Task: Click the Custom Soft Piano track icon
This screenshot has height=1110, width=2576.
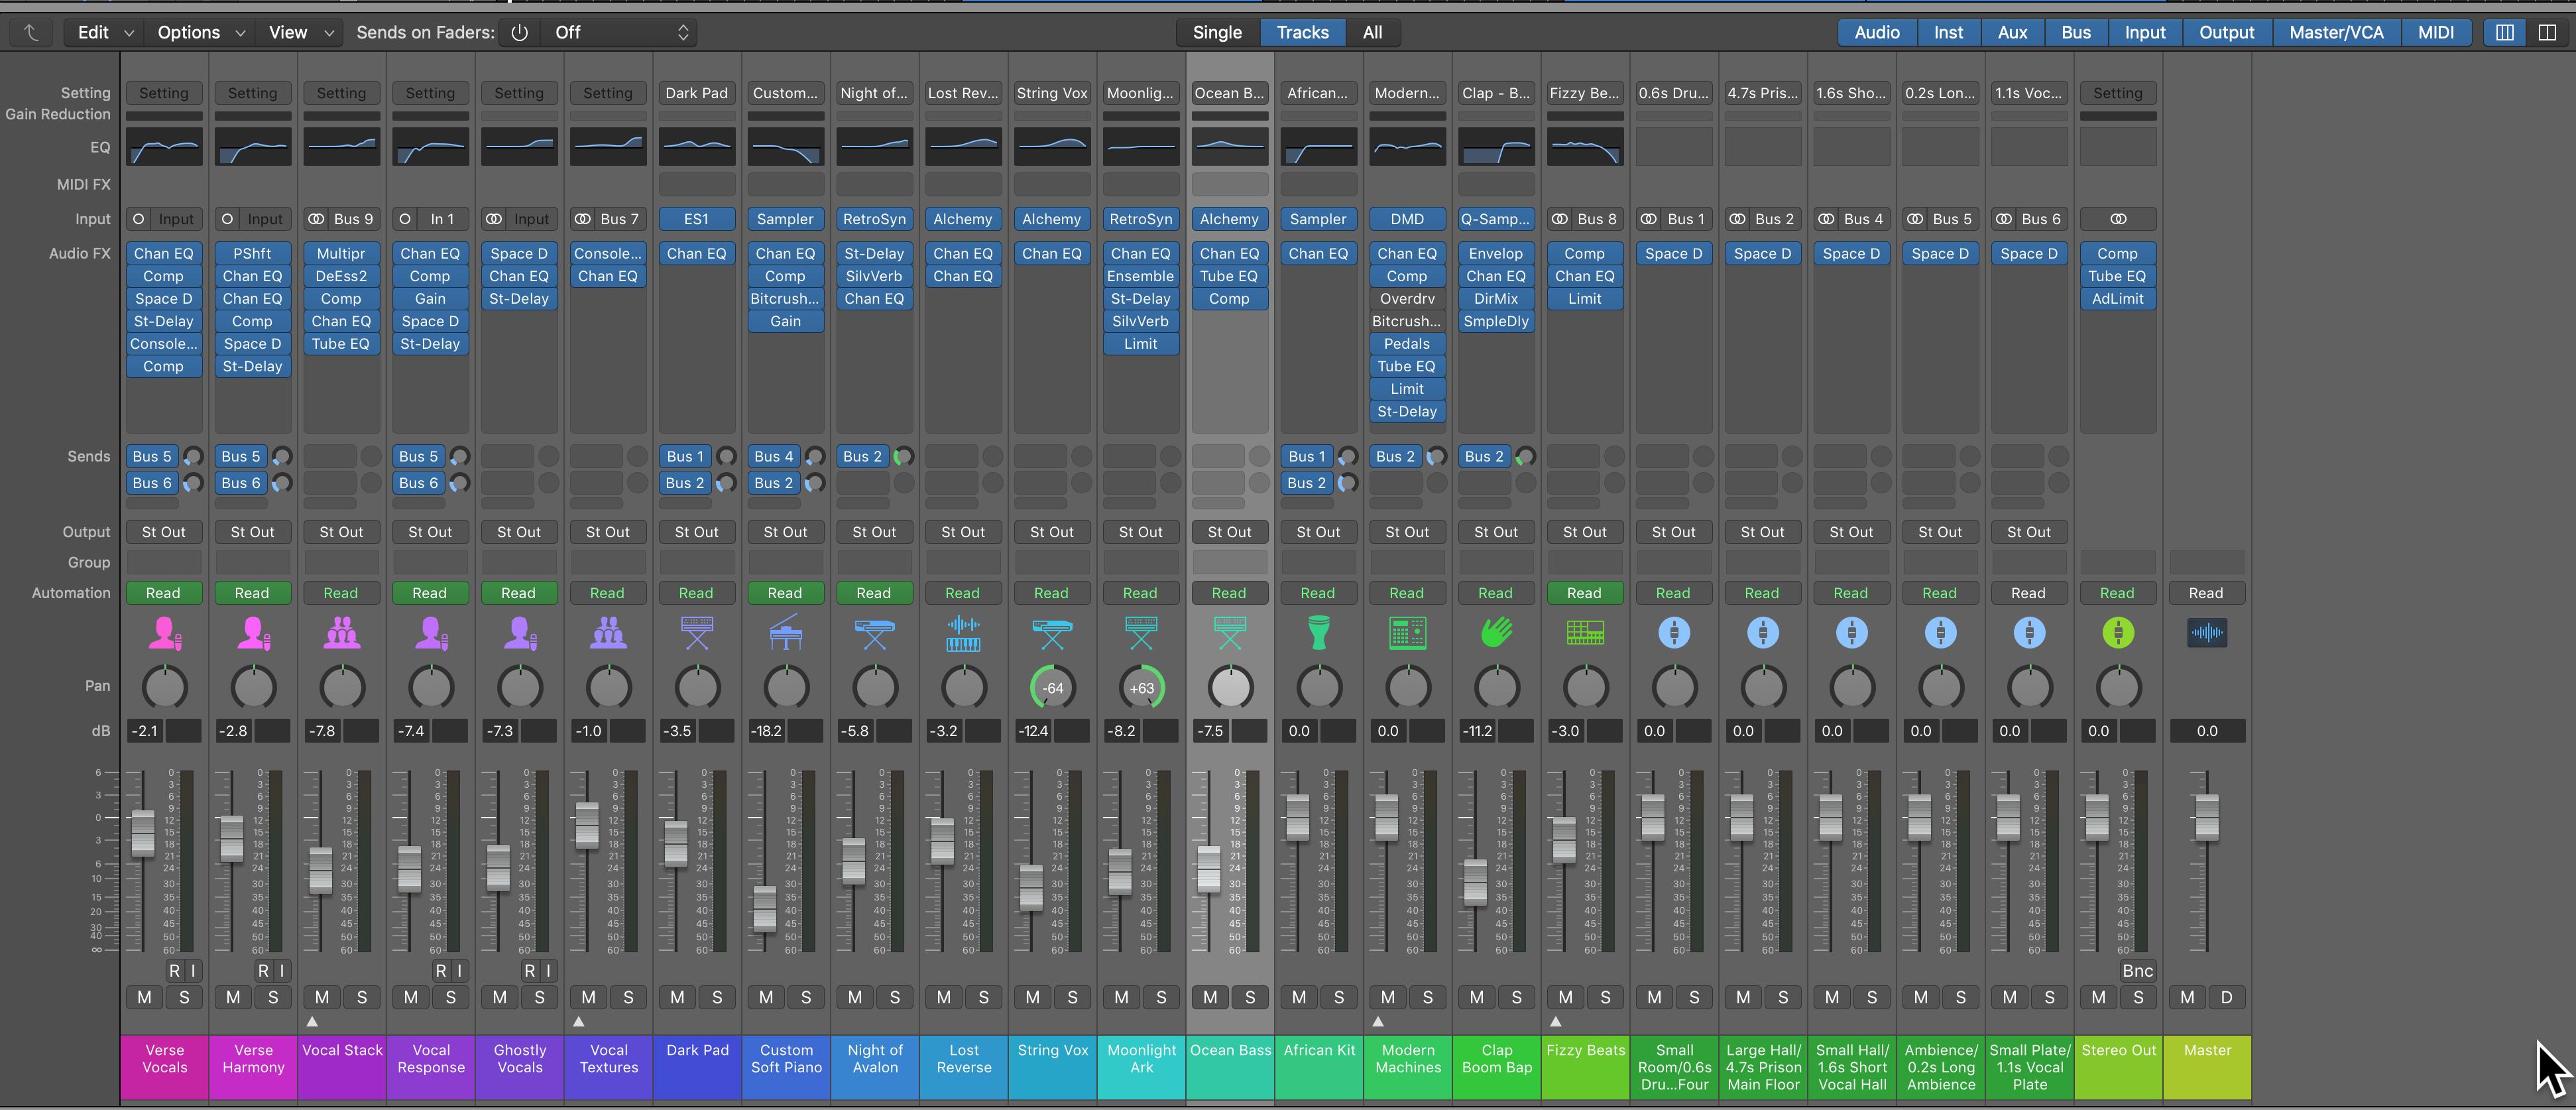Action: 786,633
